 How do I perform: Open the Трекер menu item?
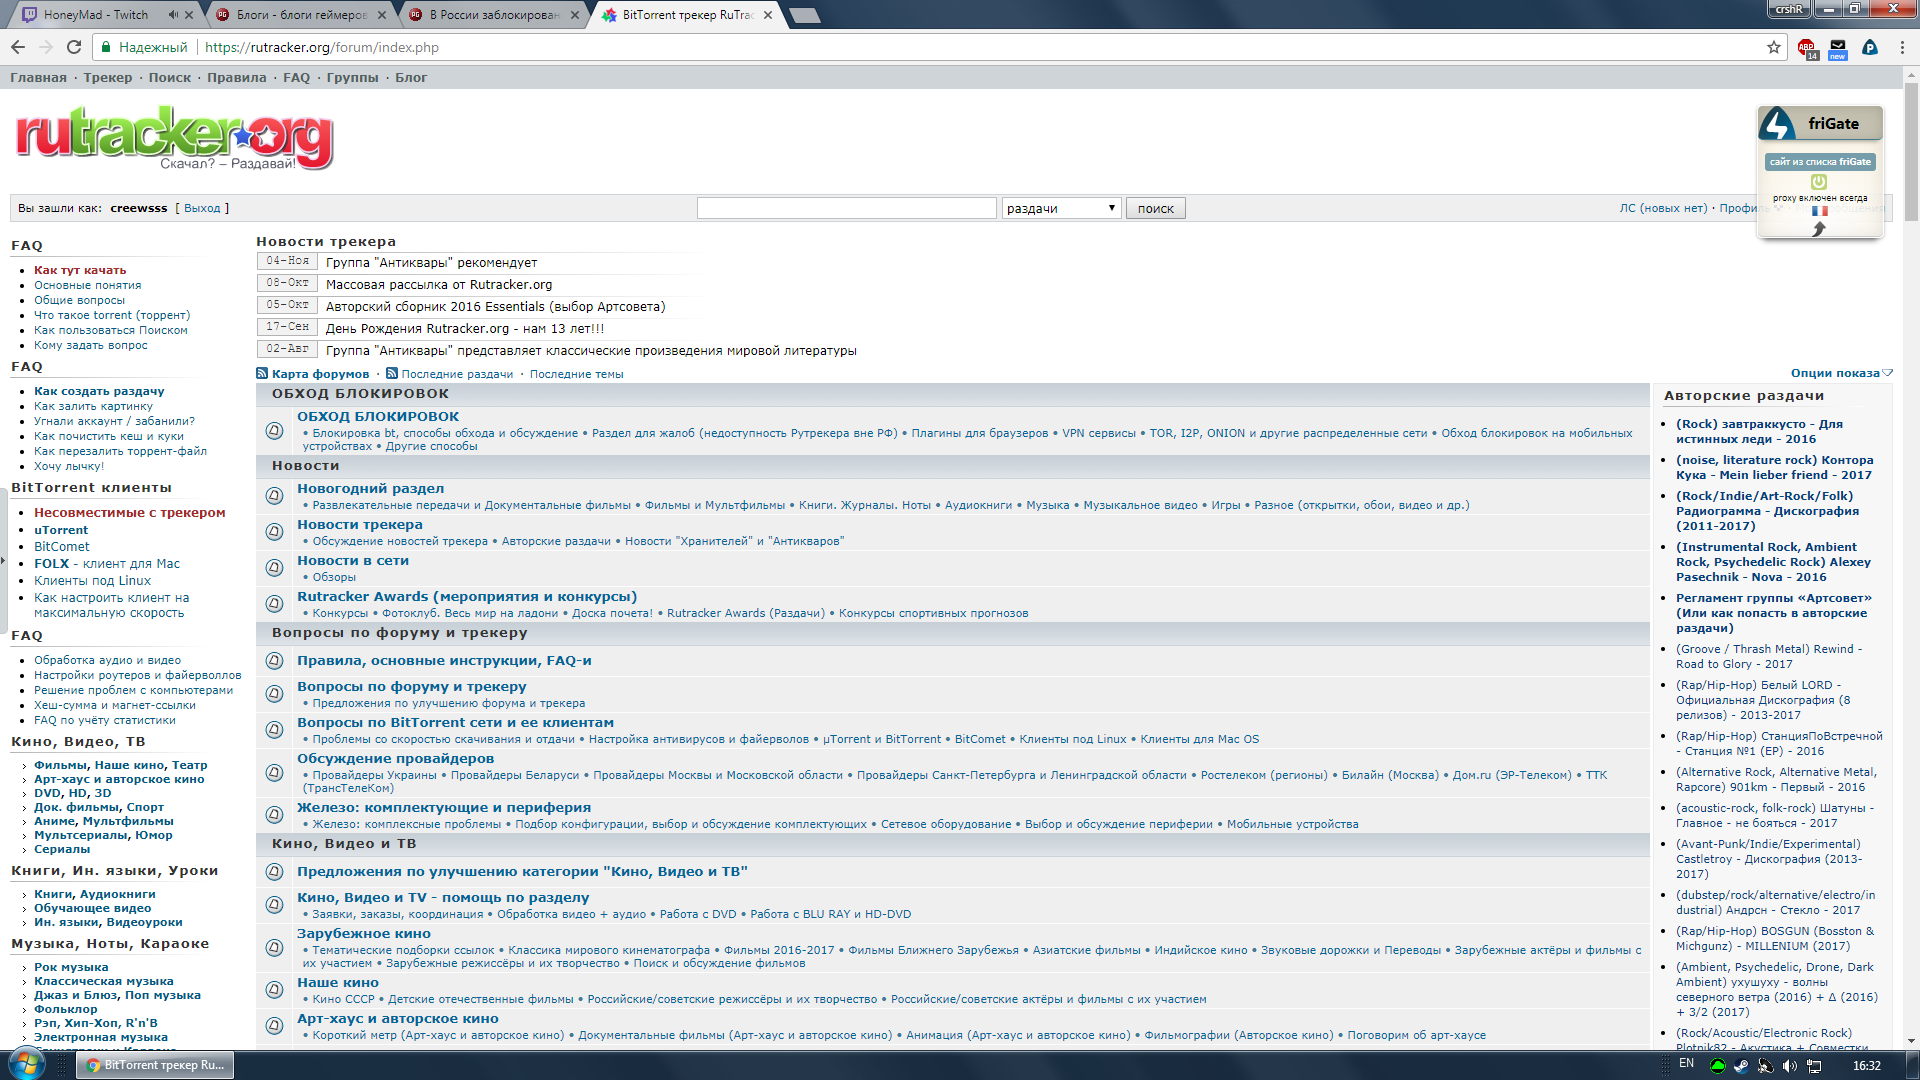click(x=108, y=77)
